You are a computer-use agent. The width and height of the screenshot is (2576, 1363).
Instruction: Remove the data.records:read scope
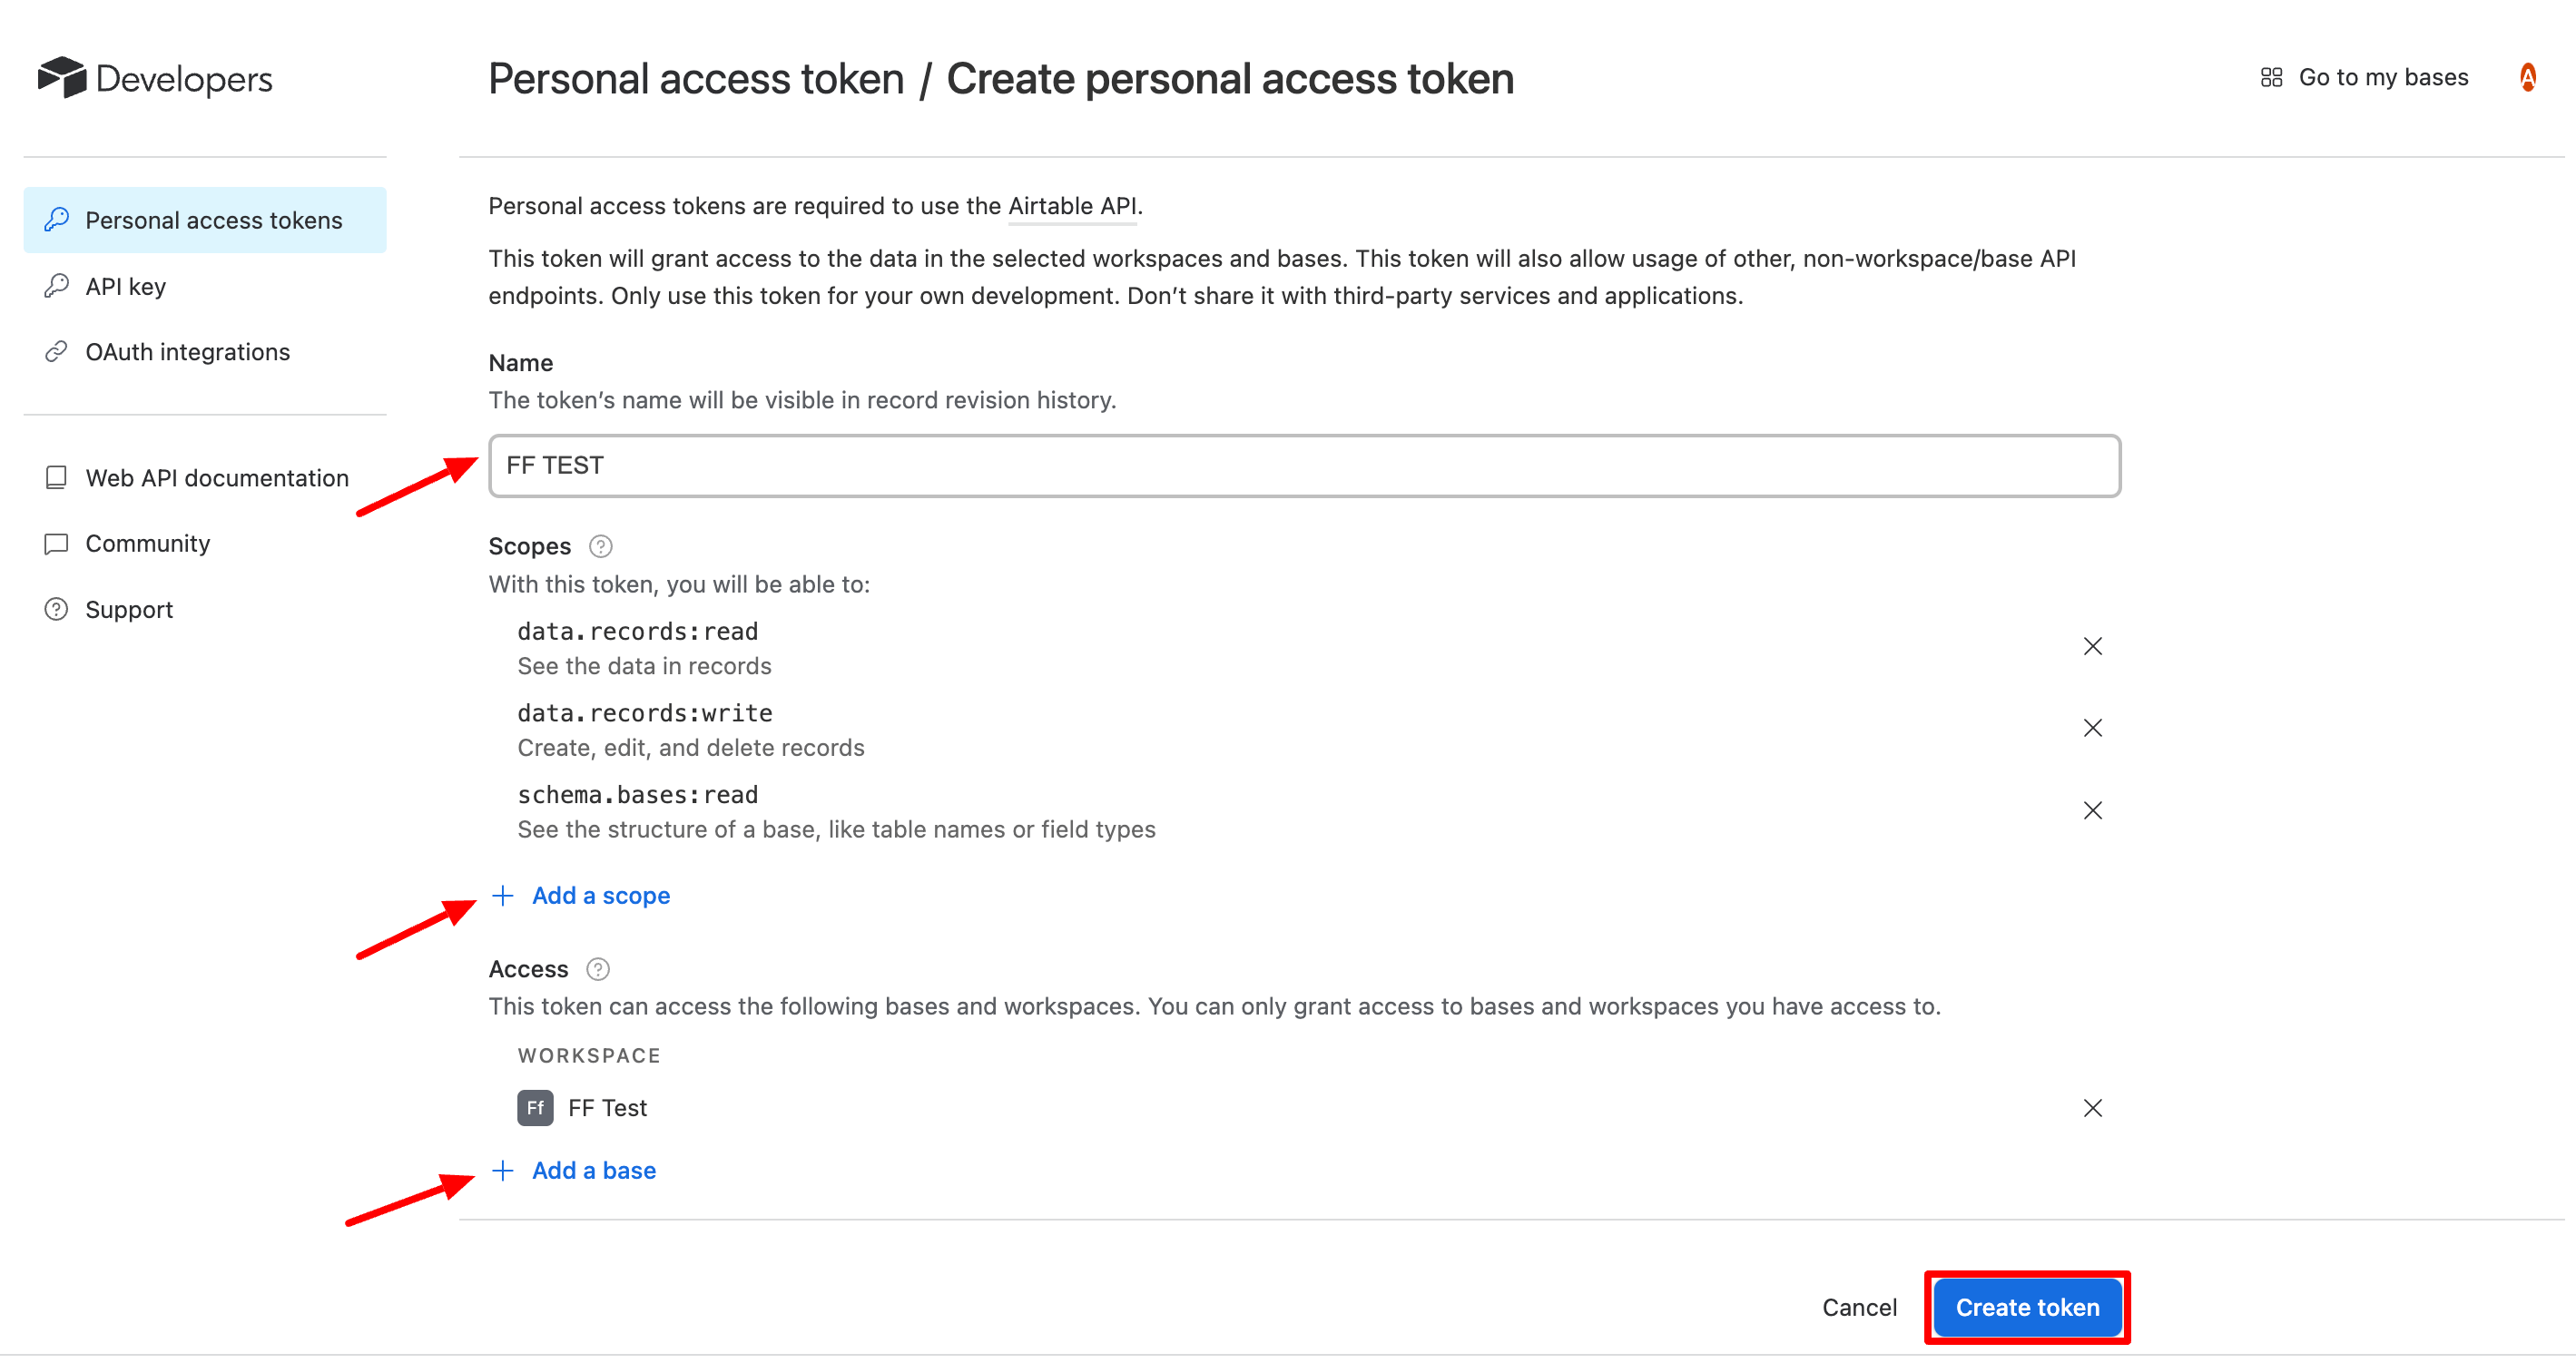click(x=2092, y=646)
